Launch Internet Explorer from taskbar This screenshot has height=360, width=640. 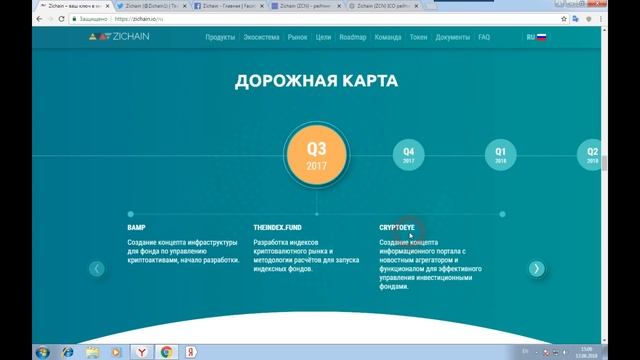click(68, 352)
